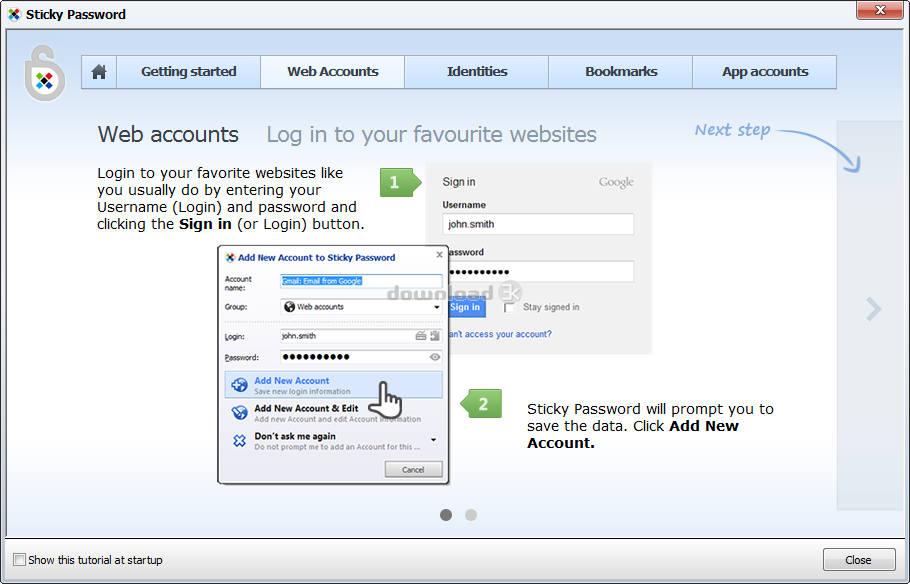Close the Sticky Password window
The width and height of the screenshot is (910, 584).
tap(880, 10)
